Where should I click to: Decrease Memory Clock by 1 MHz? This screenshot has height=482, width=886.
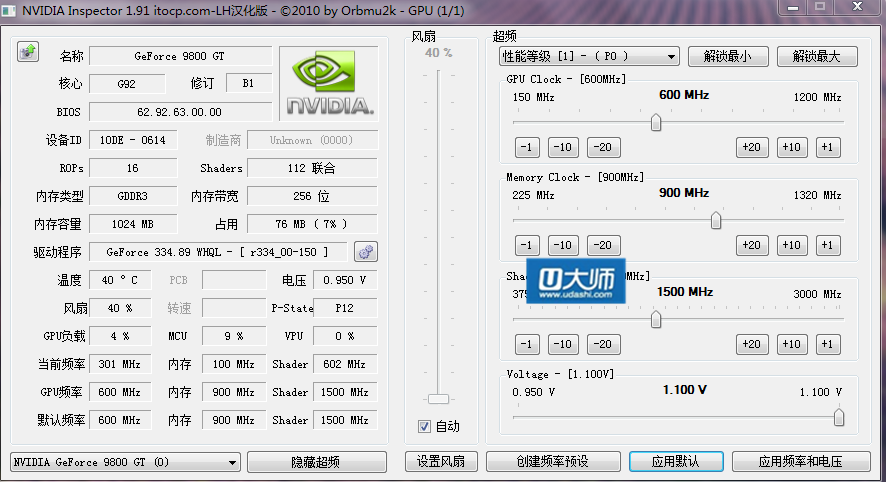tap(527, 245)
